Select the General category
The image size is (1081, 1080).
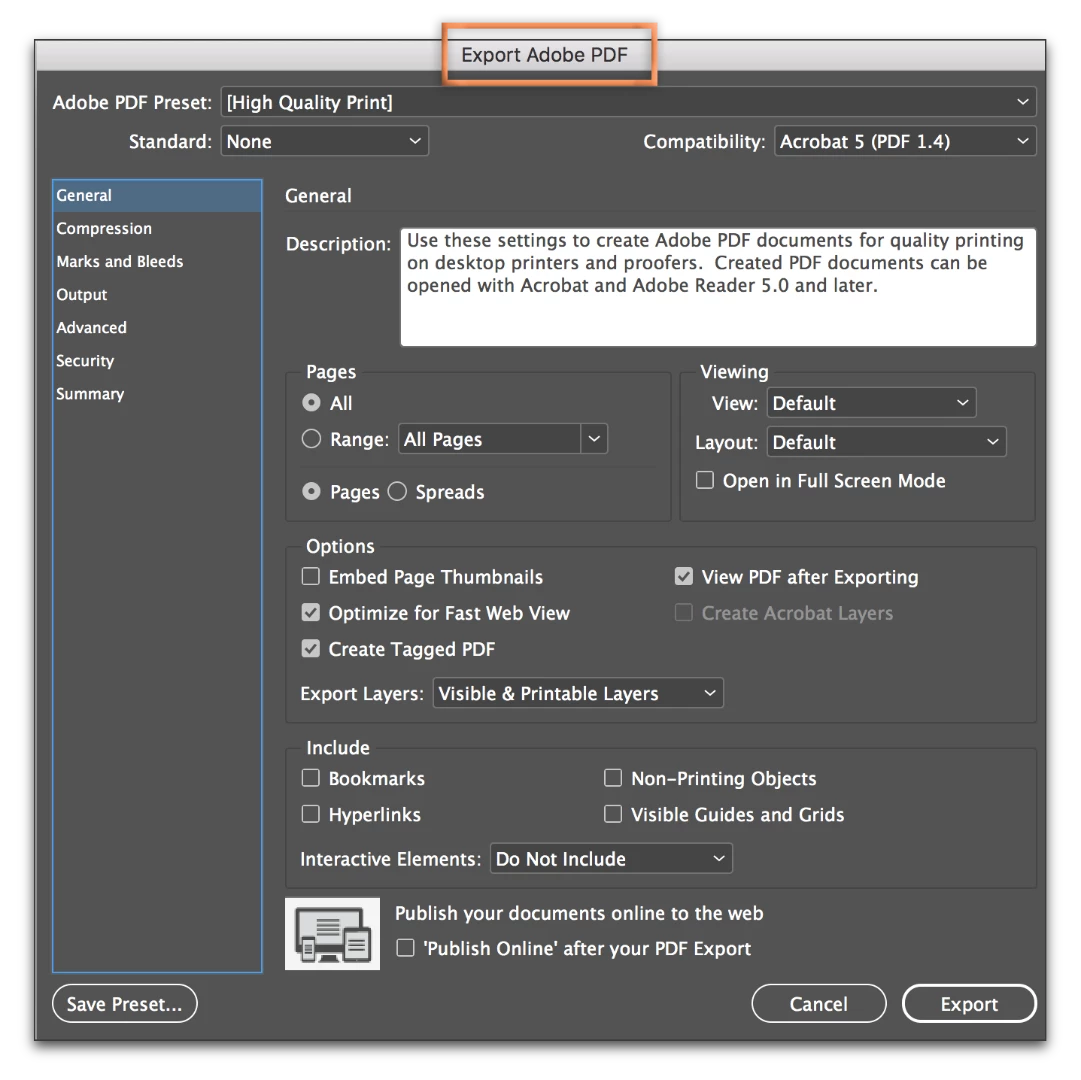157,196
